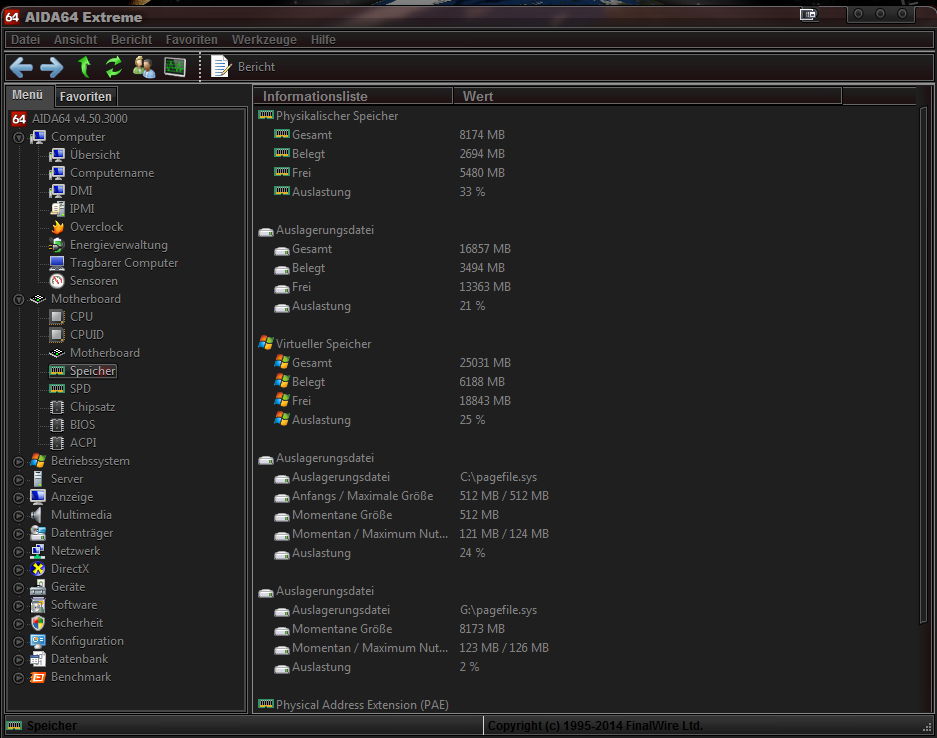Viewport: 937px width, 738px height.
Task: Refresh using the green circular arrows
Action: (x=114, y=67)
